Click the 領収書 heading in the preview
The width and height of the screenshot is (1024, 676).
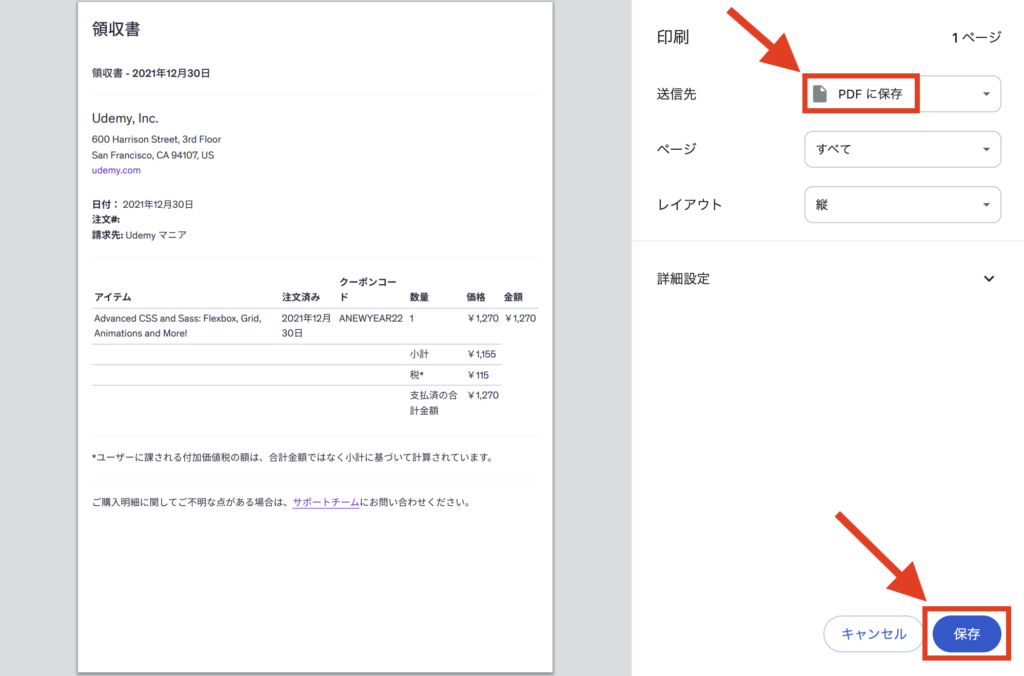pos(116,30)
